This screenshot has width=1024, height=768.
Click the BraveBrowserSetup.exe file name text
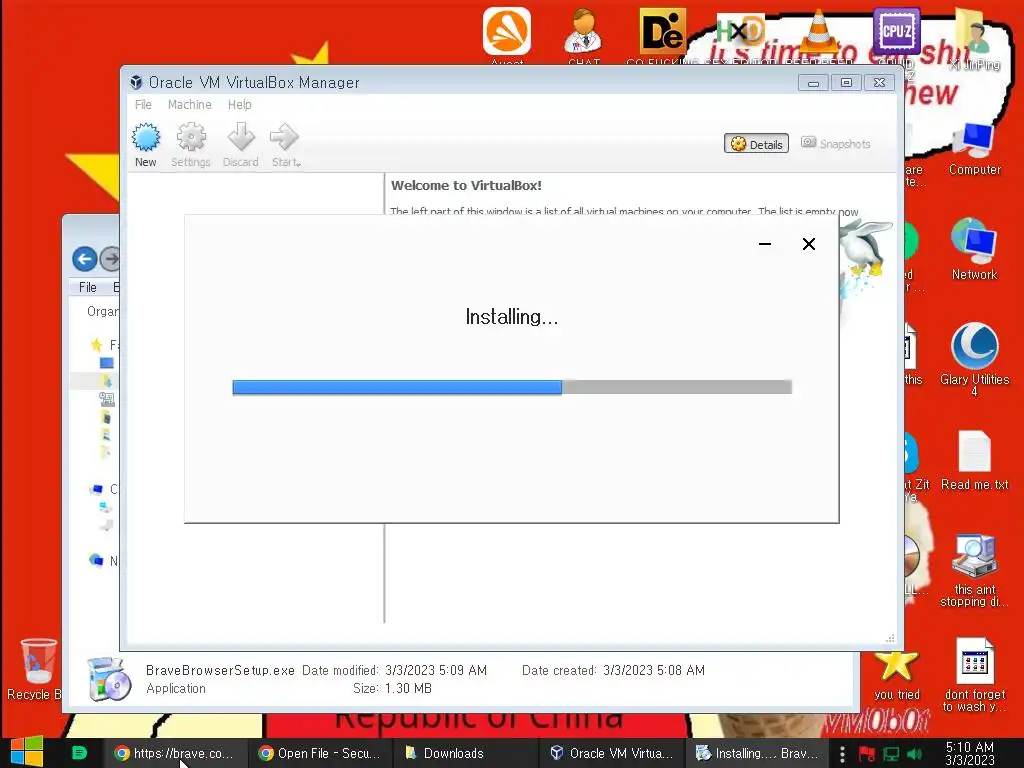point(220,671)
